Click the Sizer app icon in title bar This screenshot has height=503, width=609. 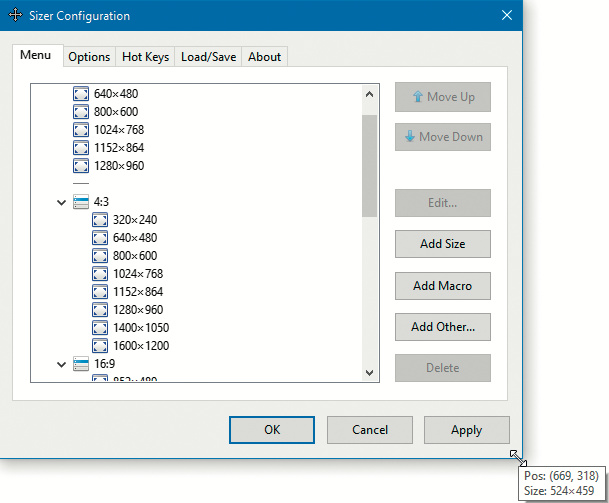click(17, 16)
